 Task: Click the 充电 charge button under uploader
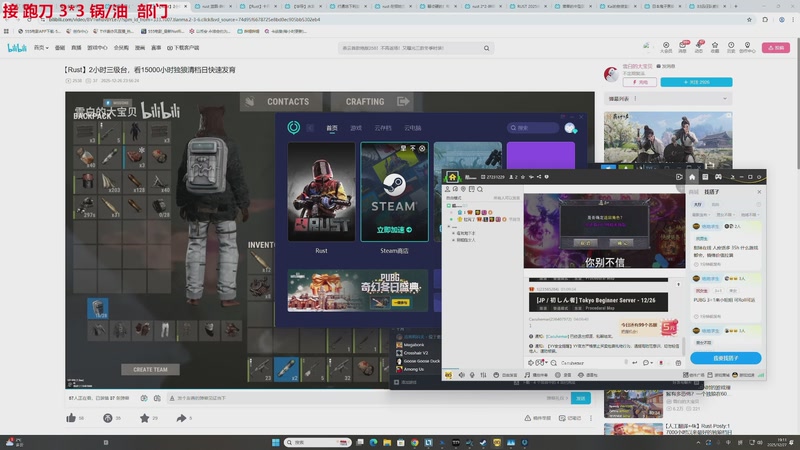click(x=640, y=82)
